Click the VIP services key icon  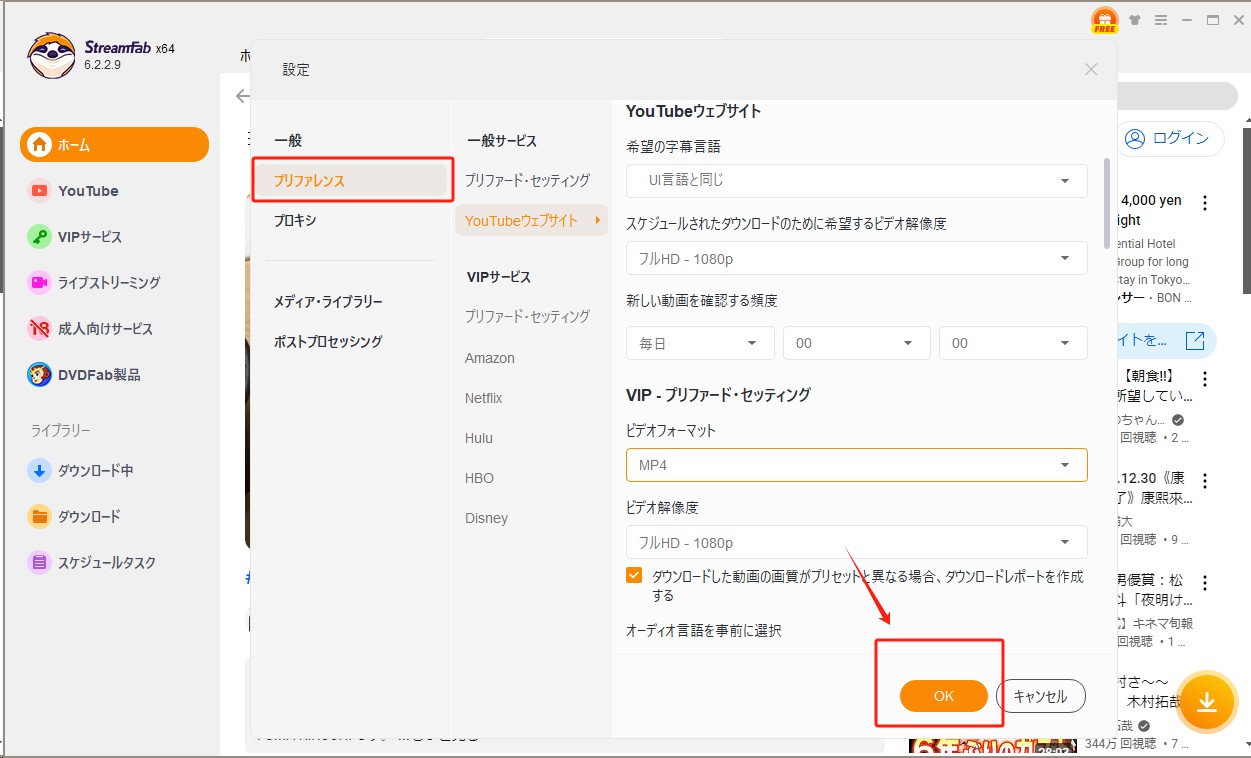coord(40,237)
